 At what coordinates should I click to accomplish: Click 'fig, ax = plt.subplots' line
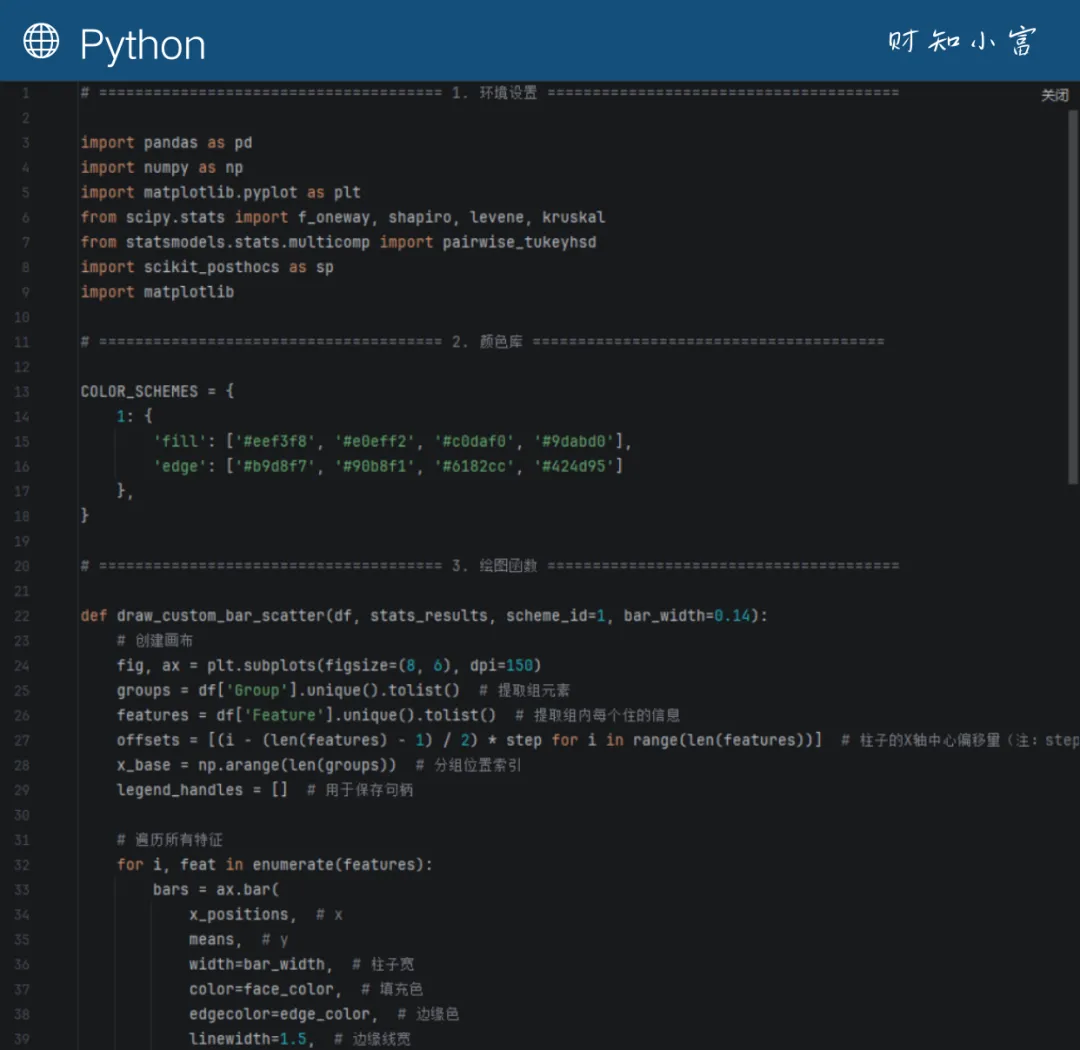point(329,666)
